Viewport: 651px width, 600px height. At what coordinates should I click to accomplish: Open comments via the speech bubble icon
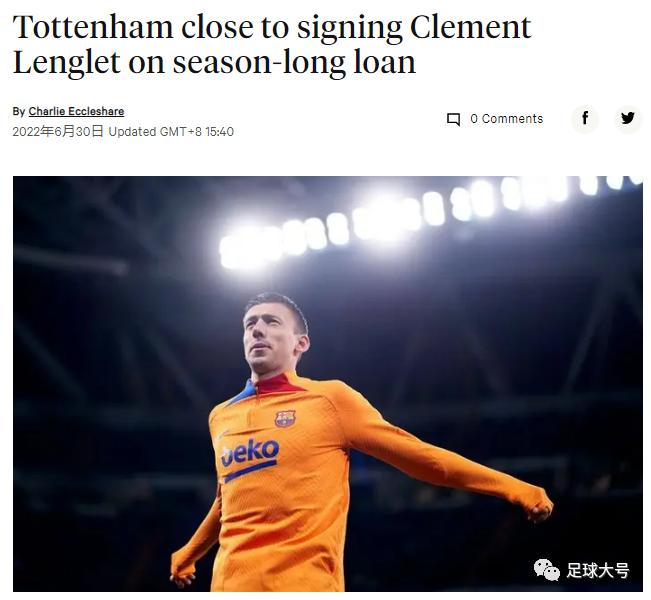click(453, 119)
